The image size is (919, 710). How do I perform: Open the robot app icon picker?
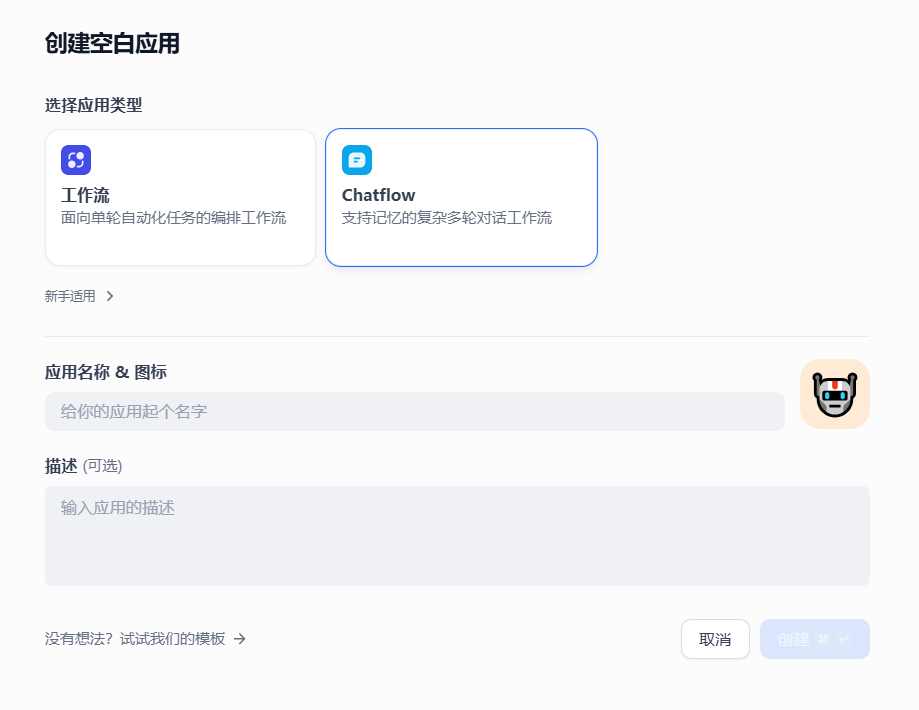(834, 394)
